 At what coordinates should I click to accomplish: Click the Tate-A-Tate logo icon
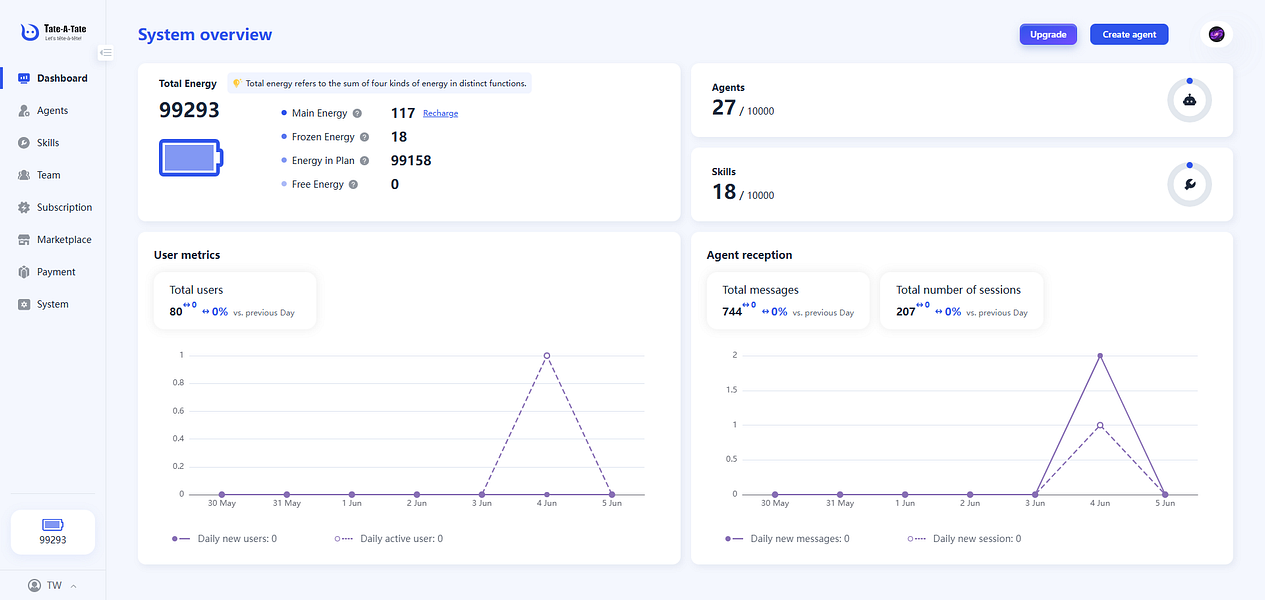(30, 33)
